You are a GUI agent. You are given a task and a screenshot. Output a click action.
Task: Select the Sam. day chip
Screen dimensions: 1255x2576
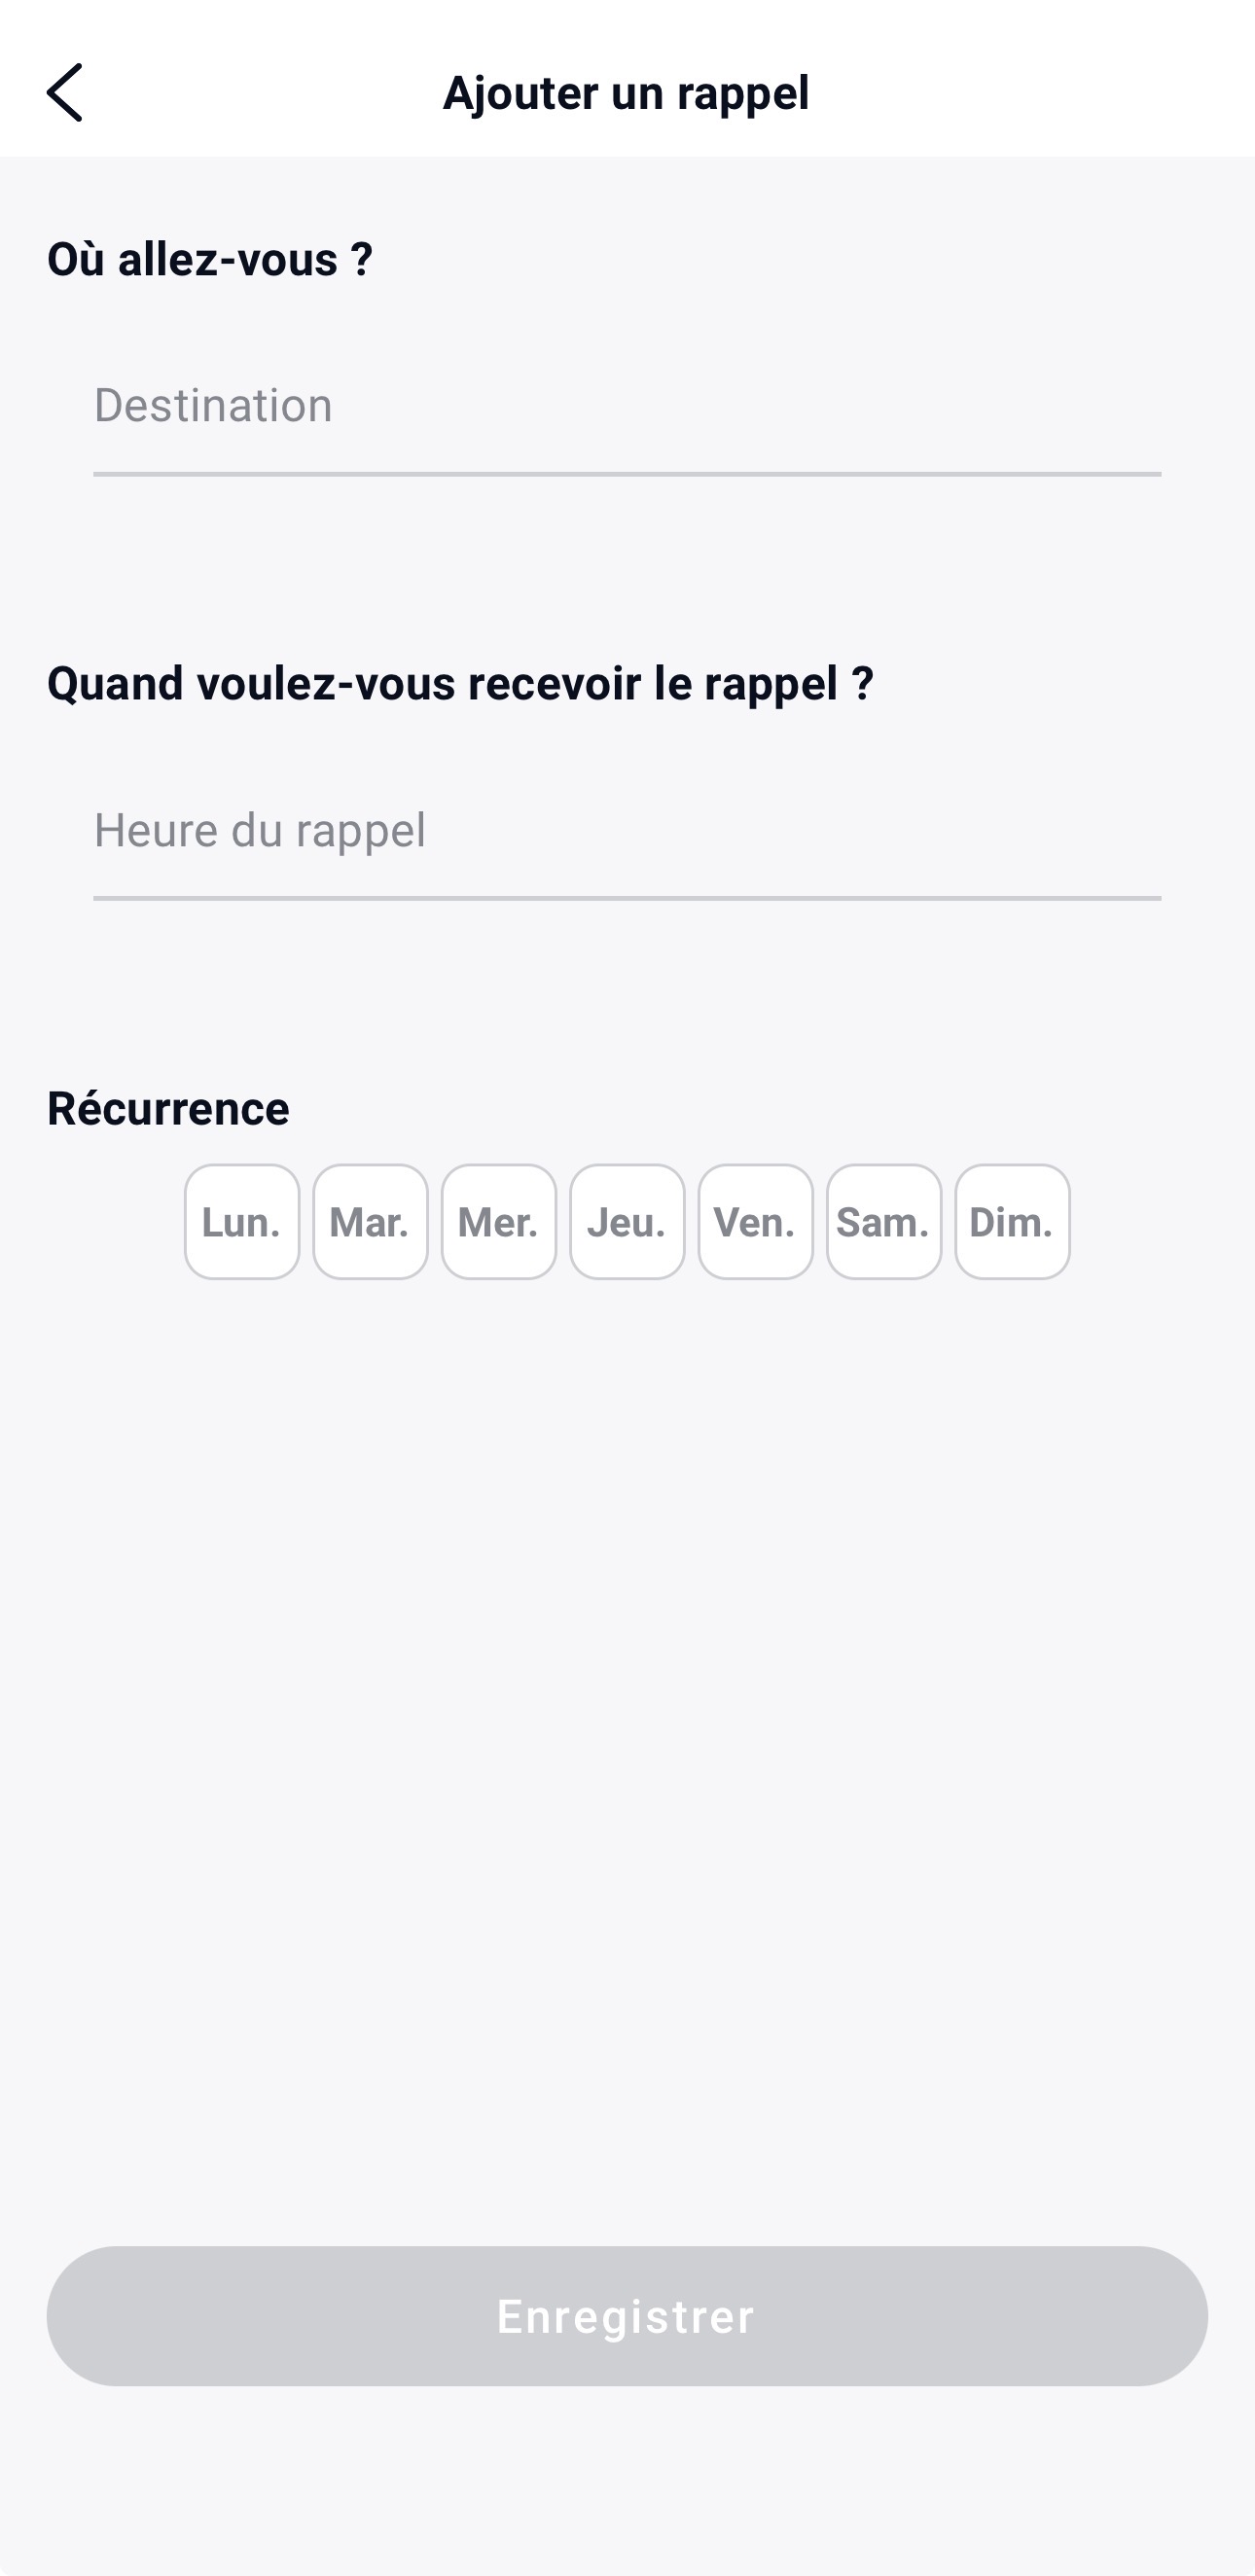884,1221
